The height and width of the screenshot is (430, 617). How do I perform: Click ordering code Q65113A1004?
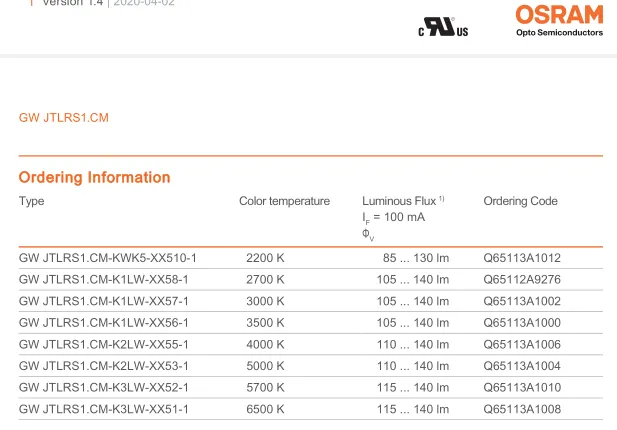point(521,366)
